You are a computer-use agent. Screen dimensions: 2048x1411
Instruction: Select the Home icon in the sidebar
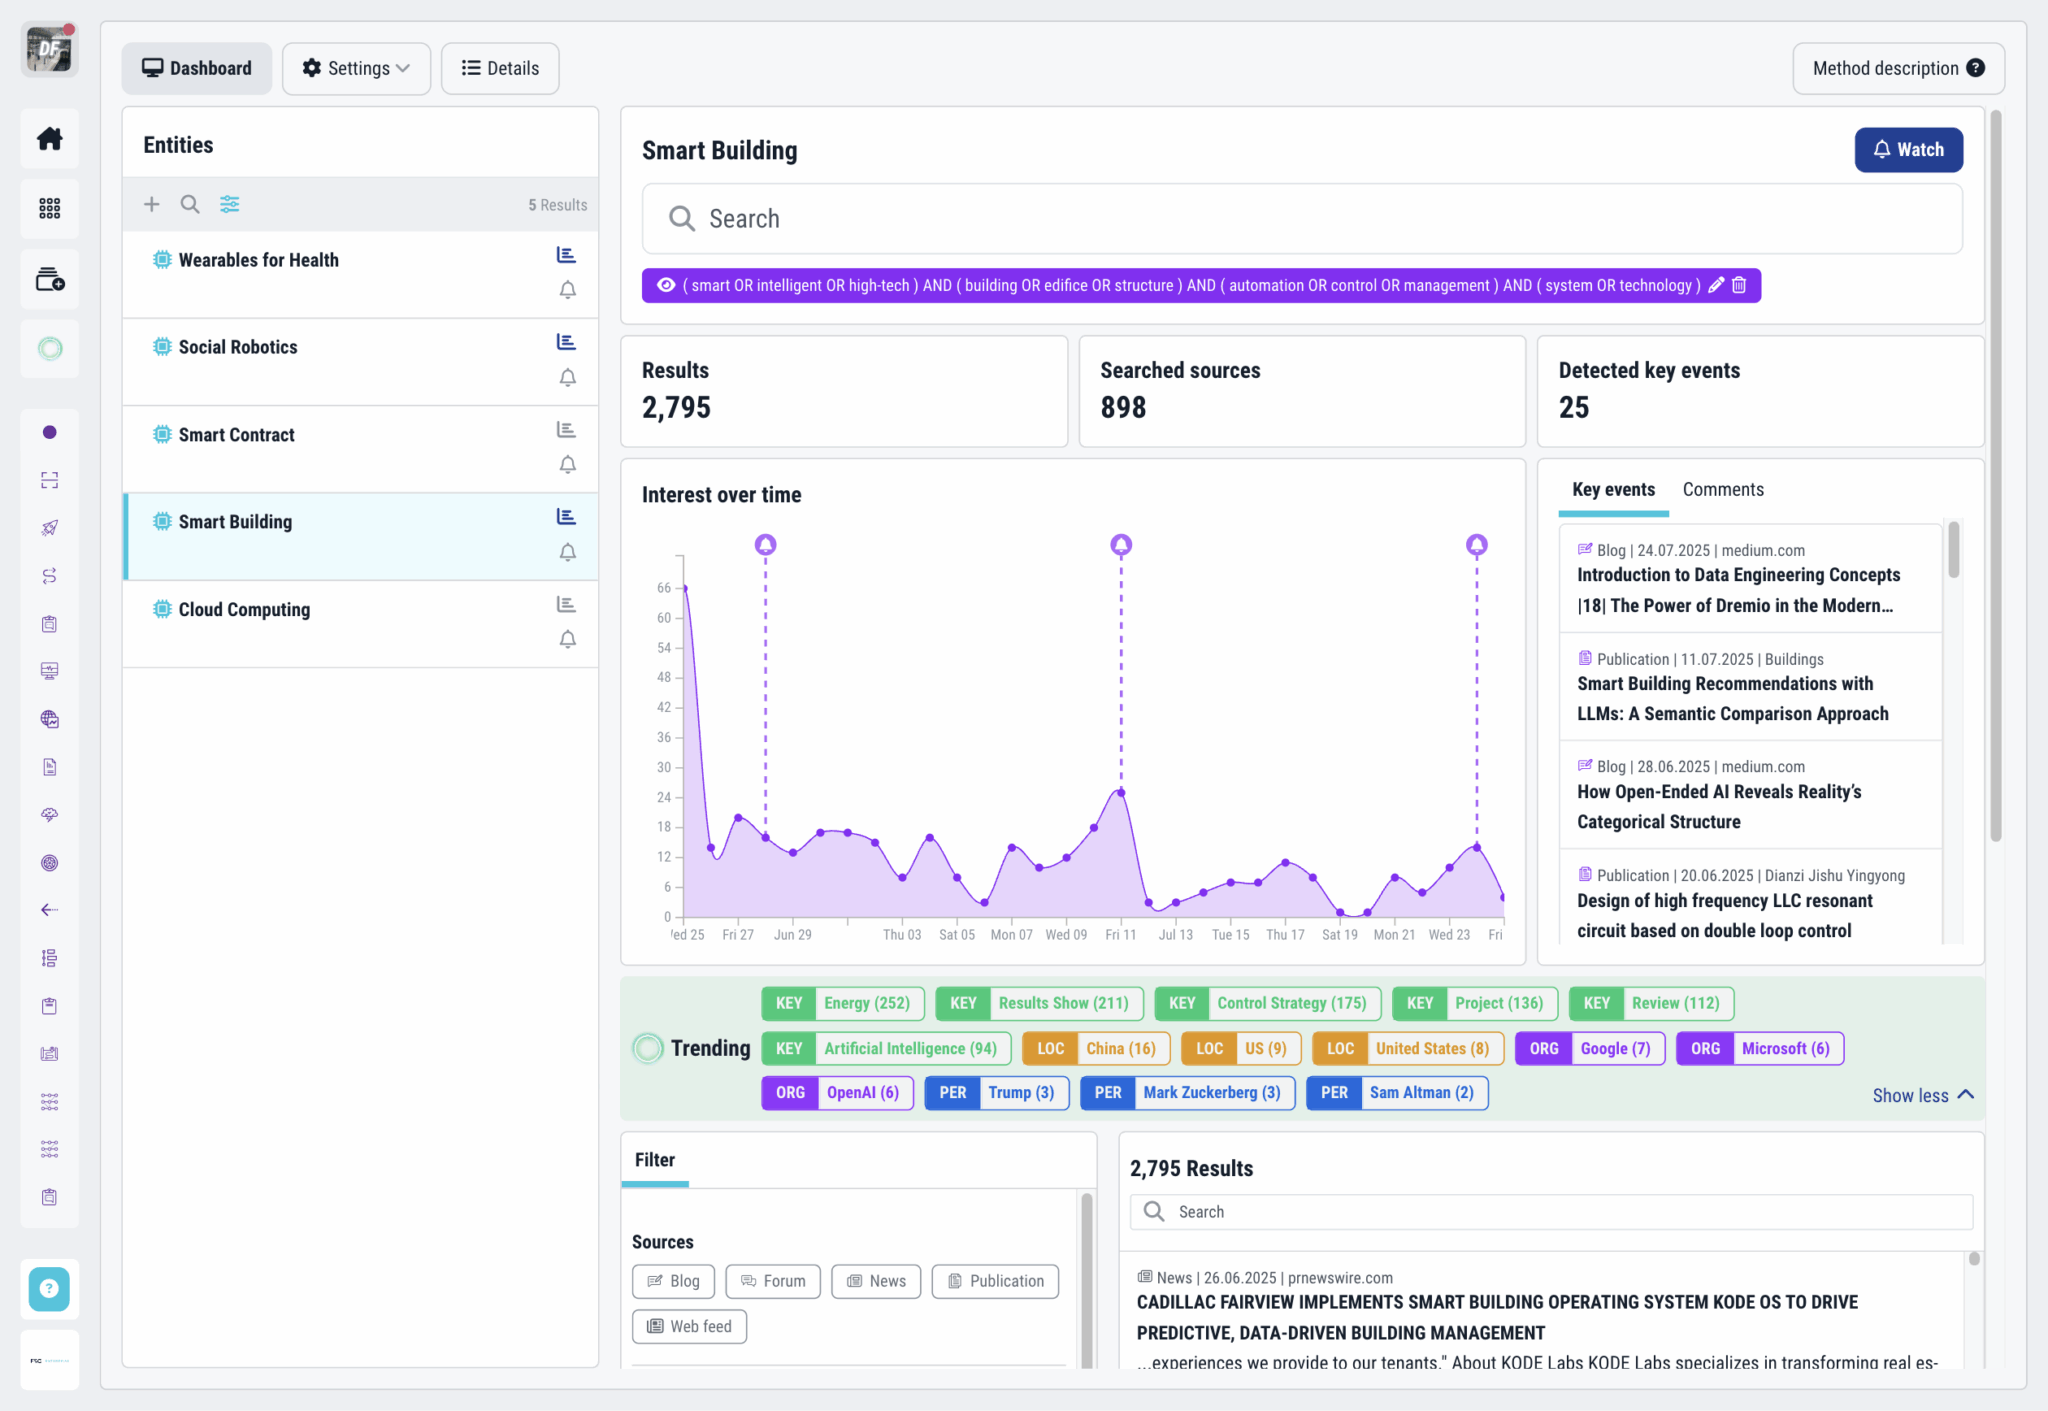click(49, 138)
